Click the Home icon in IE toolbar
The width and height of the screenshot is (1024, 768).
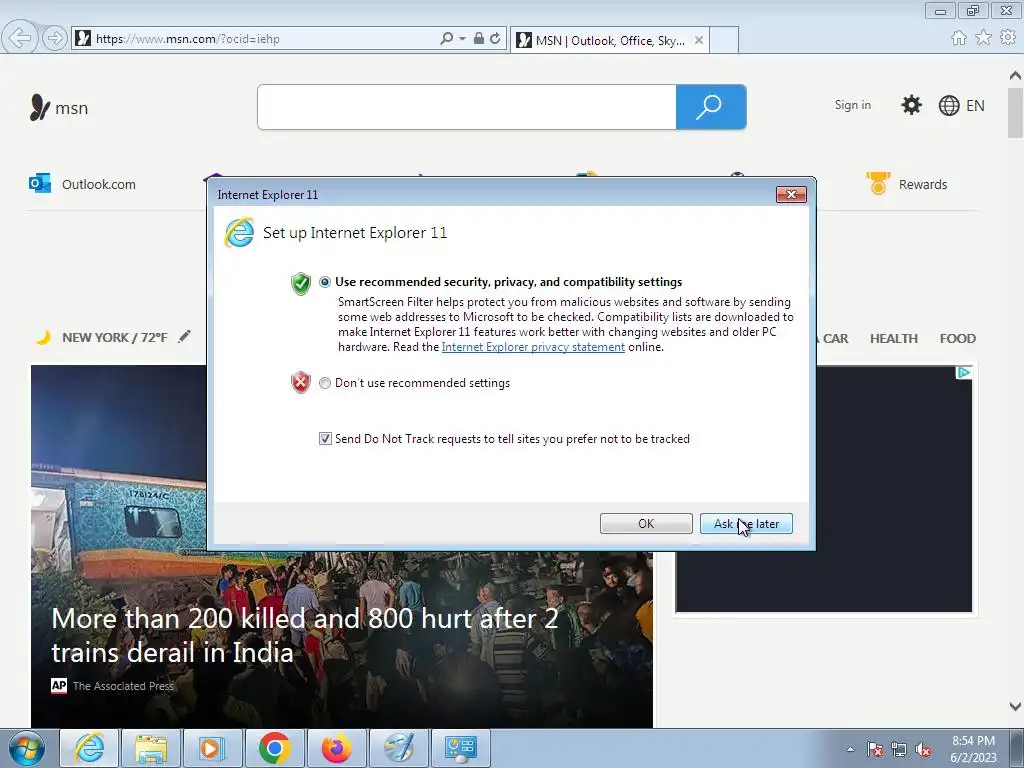click(x=959, y=38)
